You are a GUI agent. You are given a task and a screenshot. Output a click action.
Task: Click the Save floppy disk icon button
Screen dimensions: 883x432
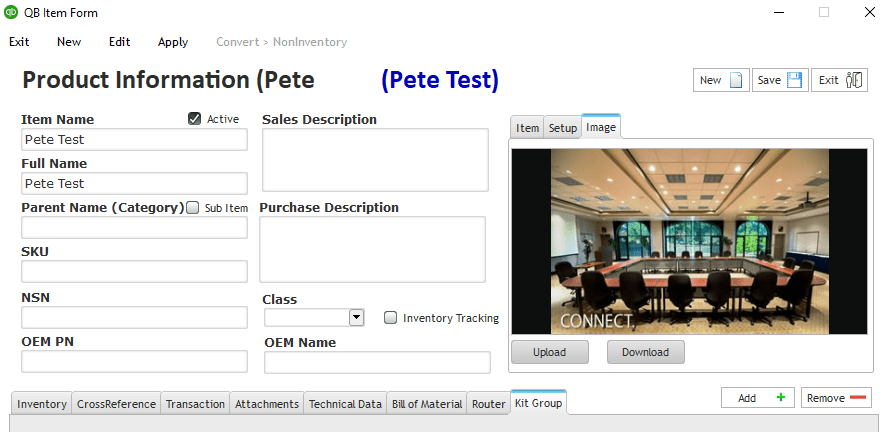coord(779,80)
